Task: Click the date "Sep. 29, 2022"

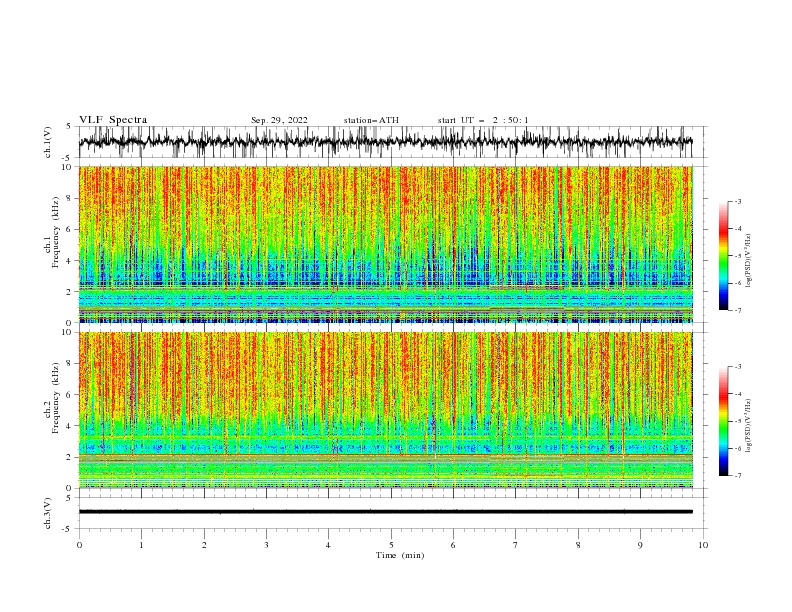Action: tap(279, 120)
